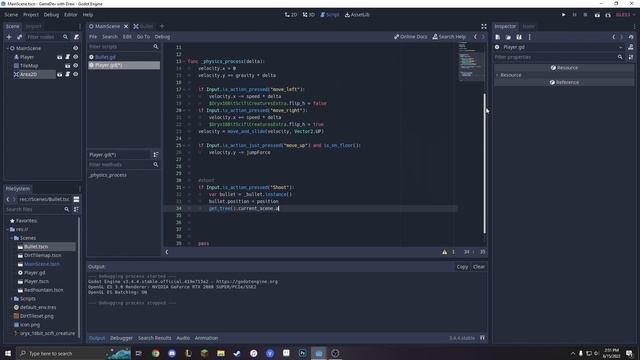Collapse the Resource section in Inspector
This screenshot has height=360, width=640.
[x=497, y=75]
